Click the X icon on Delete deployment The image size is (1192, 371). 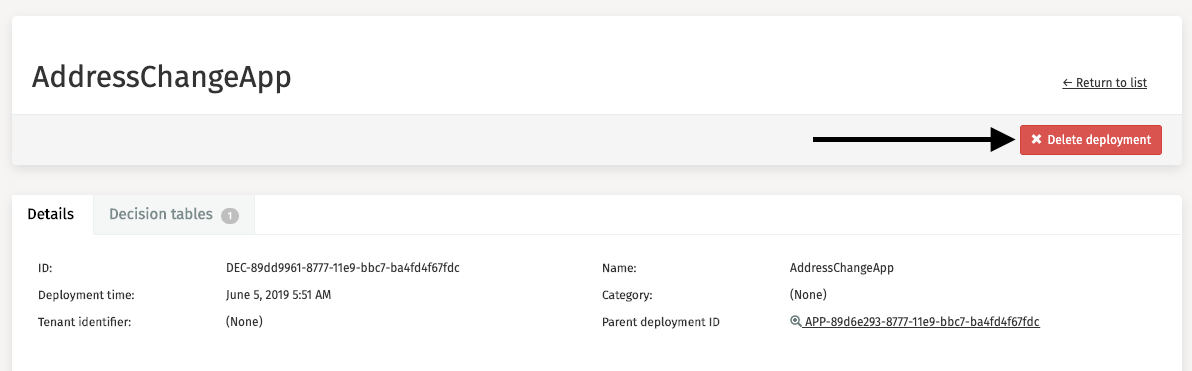(1036, 140)
